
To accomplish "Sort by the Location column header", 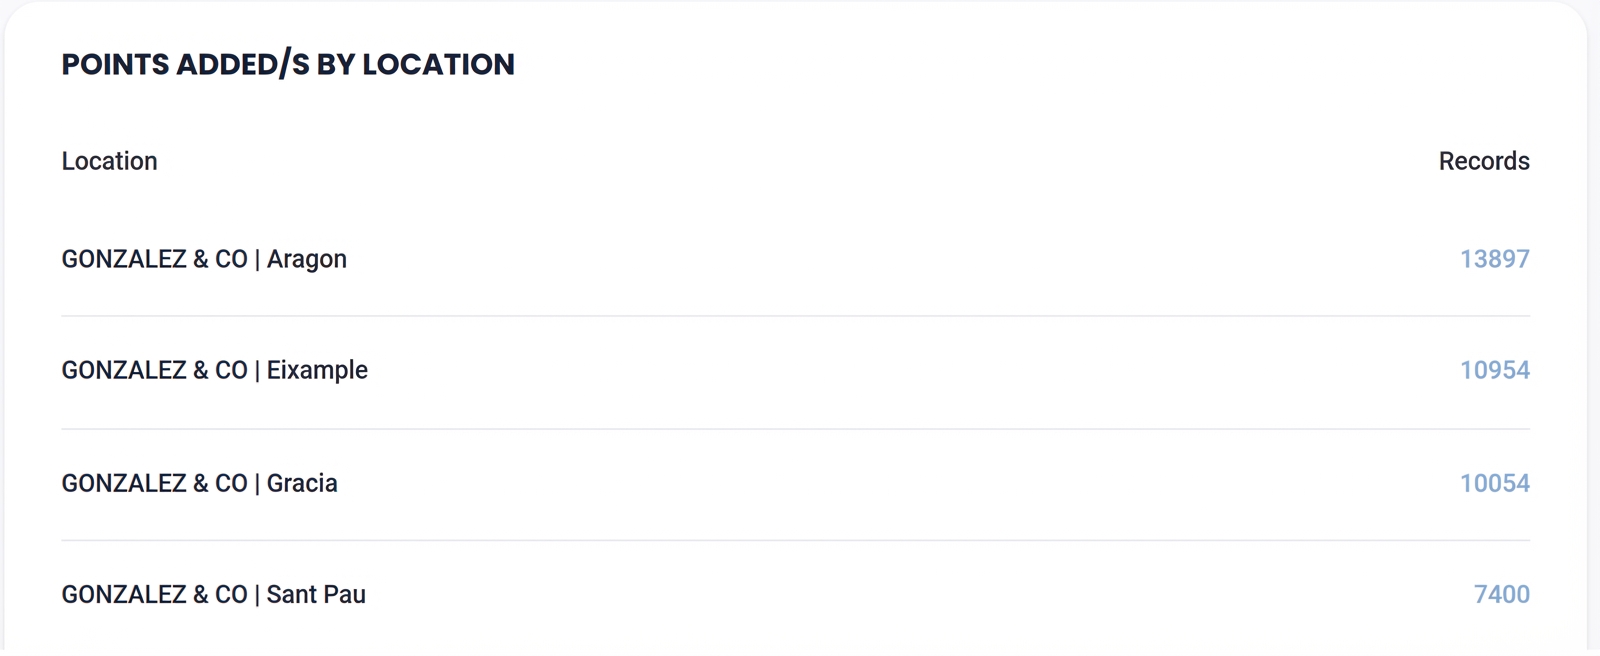I will pos(109,161).
